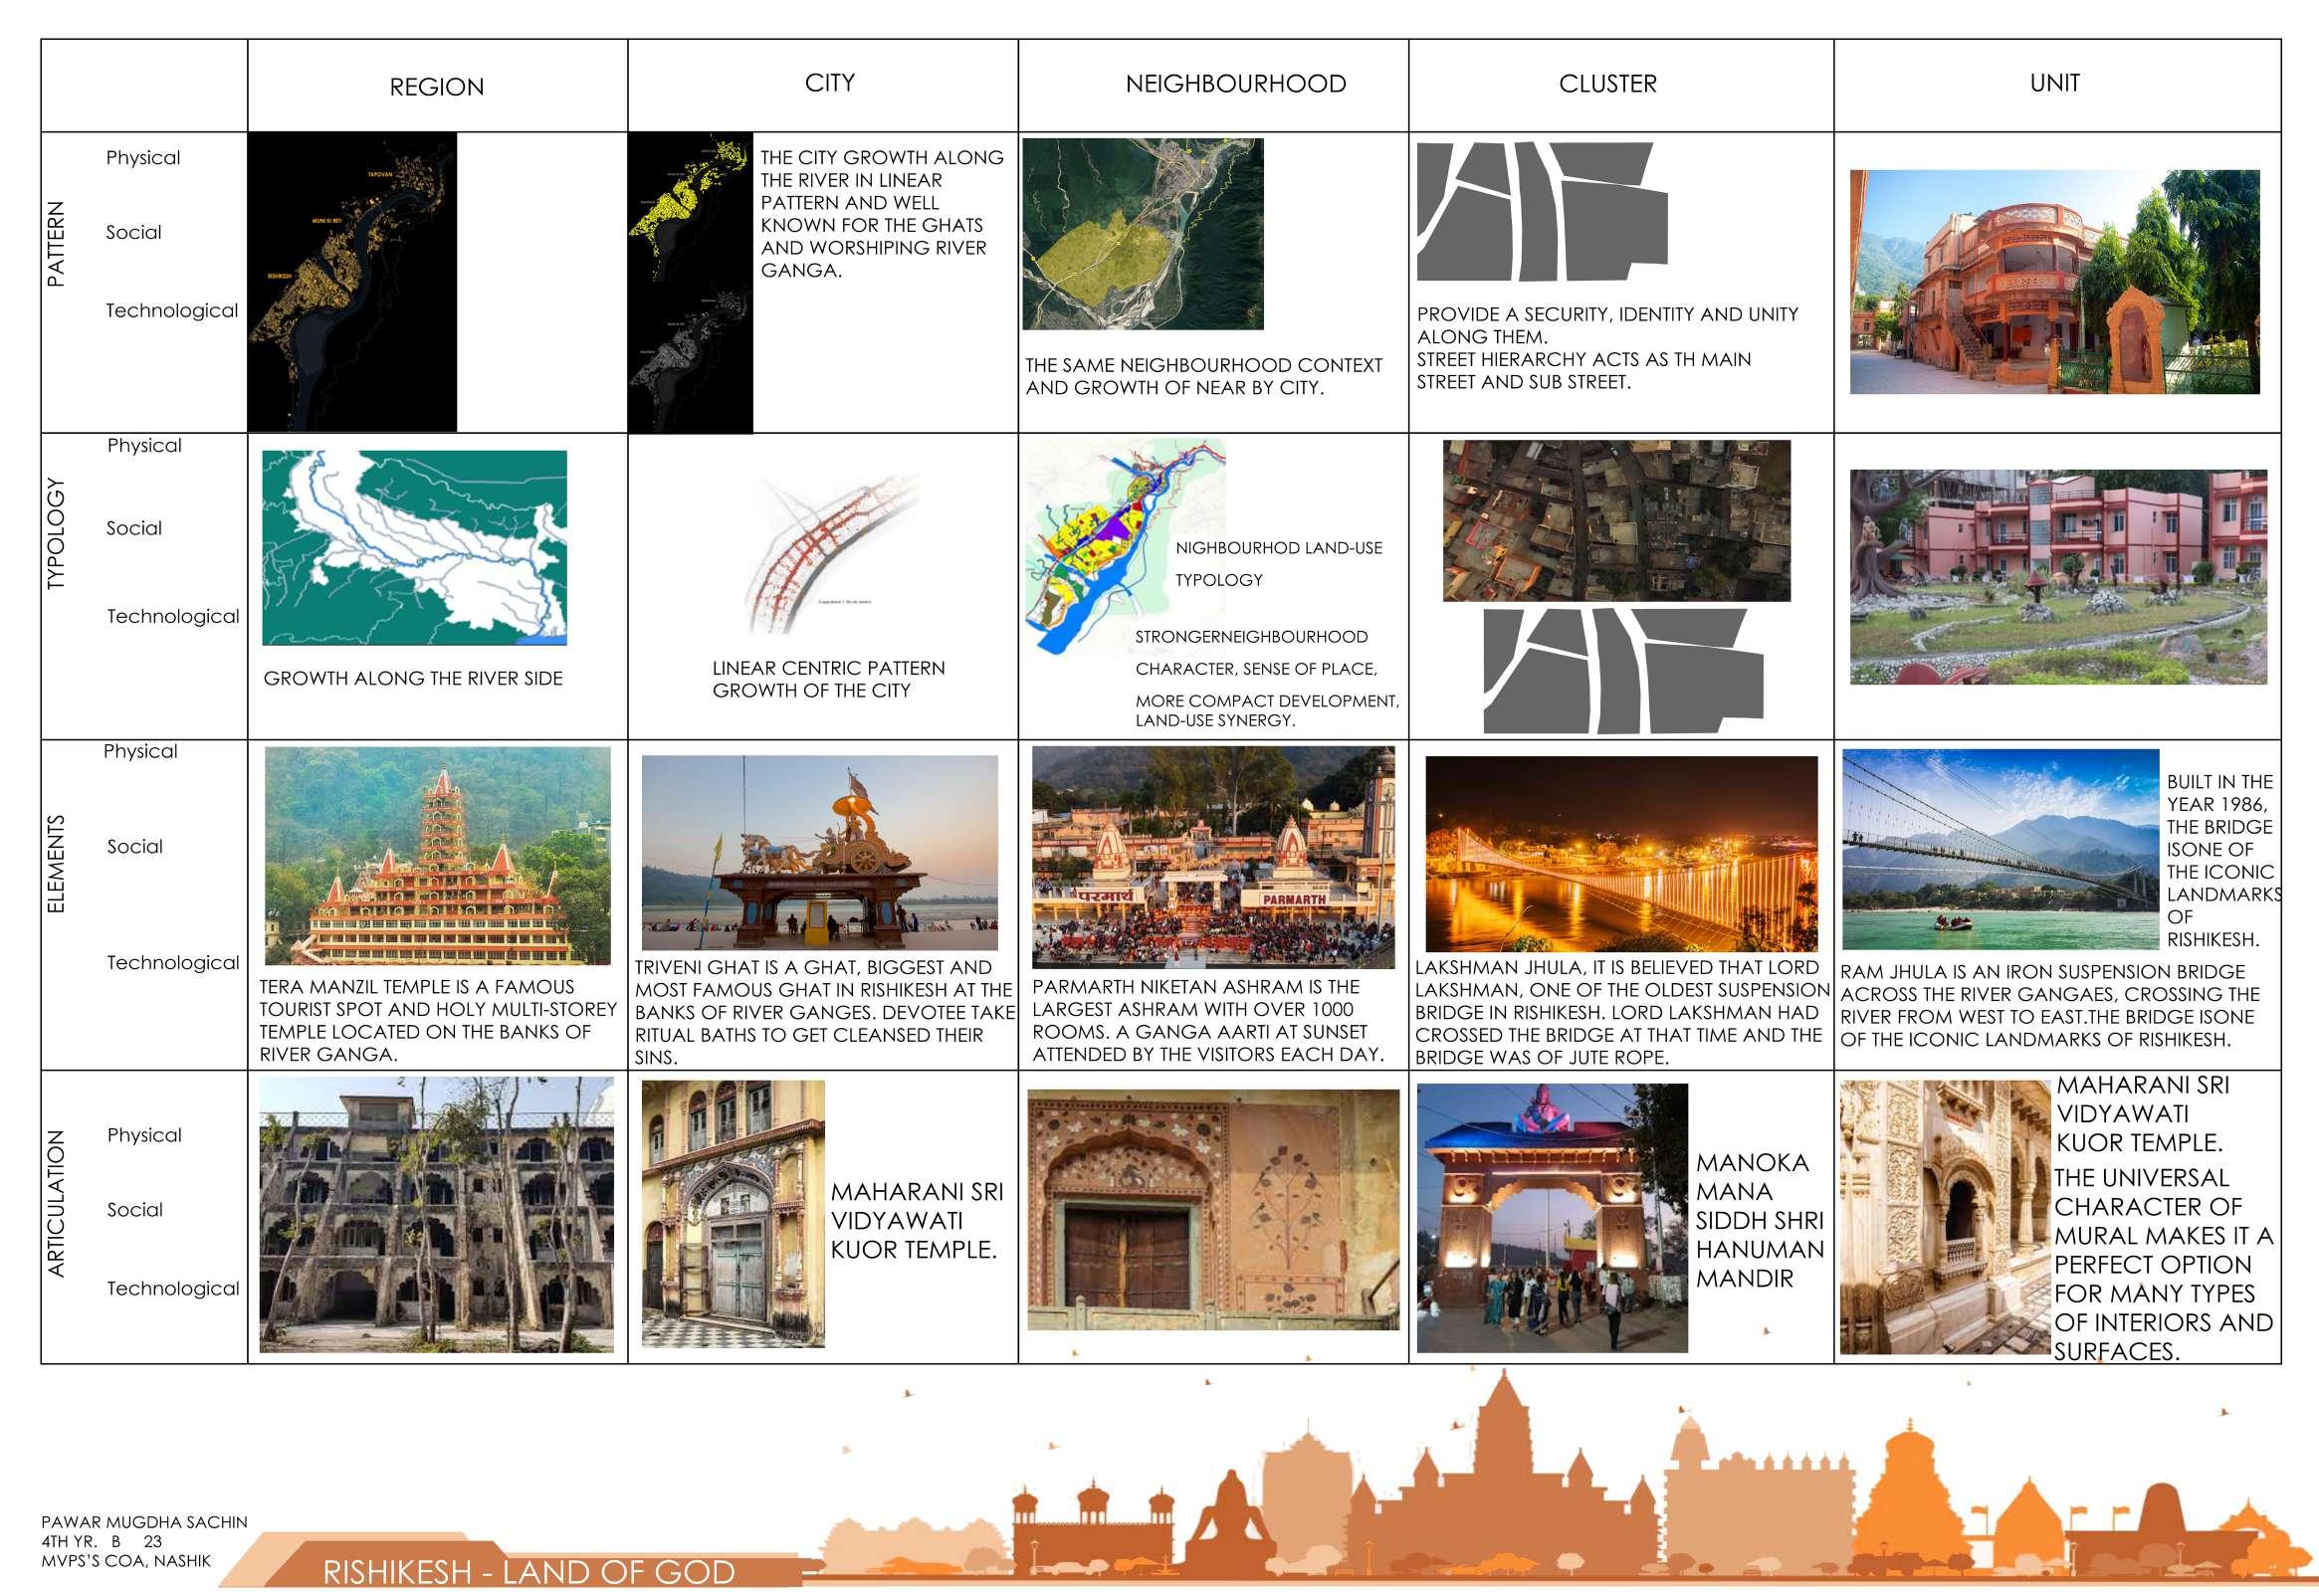Click the Rishikesh - Land of God title banner
Viewport: 2319px width, 1596px height.
[528, 1572]
